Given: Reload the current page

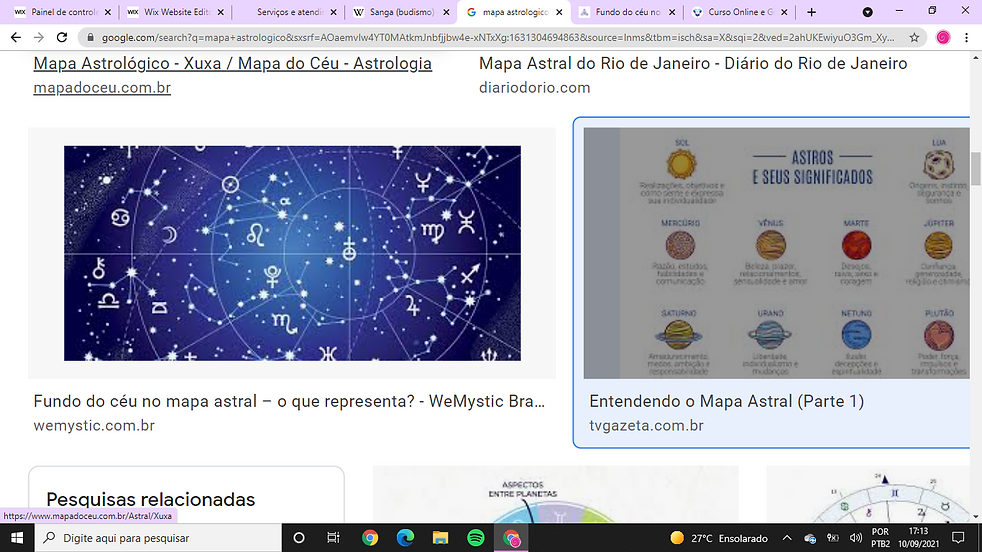Looking at the screenshot, I should (61, 38).
